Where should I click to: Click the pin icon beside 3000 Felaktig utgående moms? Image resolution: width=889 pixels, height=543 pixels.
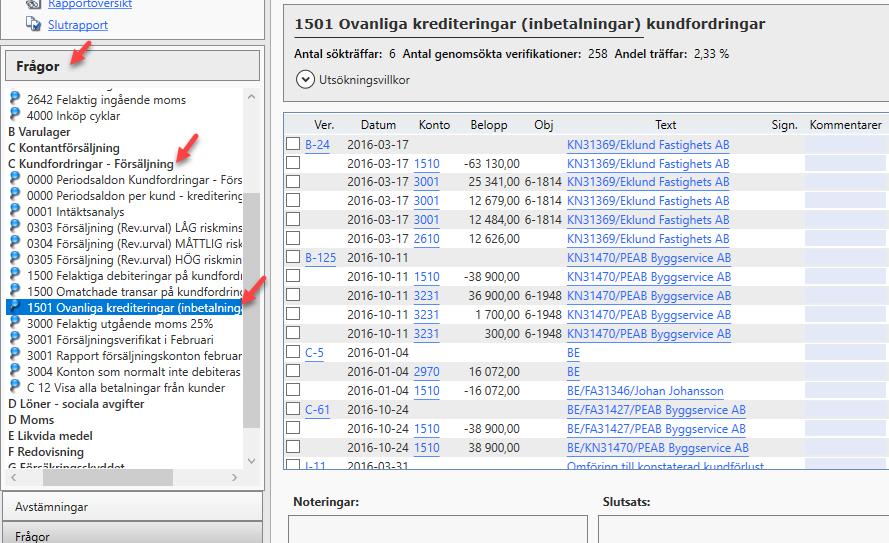click(x=15, y=323)
